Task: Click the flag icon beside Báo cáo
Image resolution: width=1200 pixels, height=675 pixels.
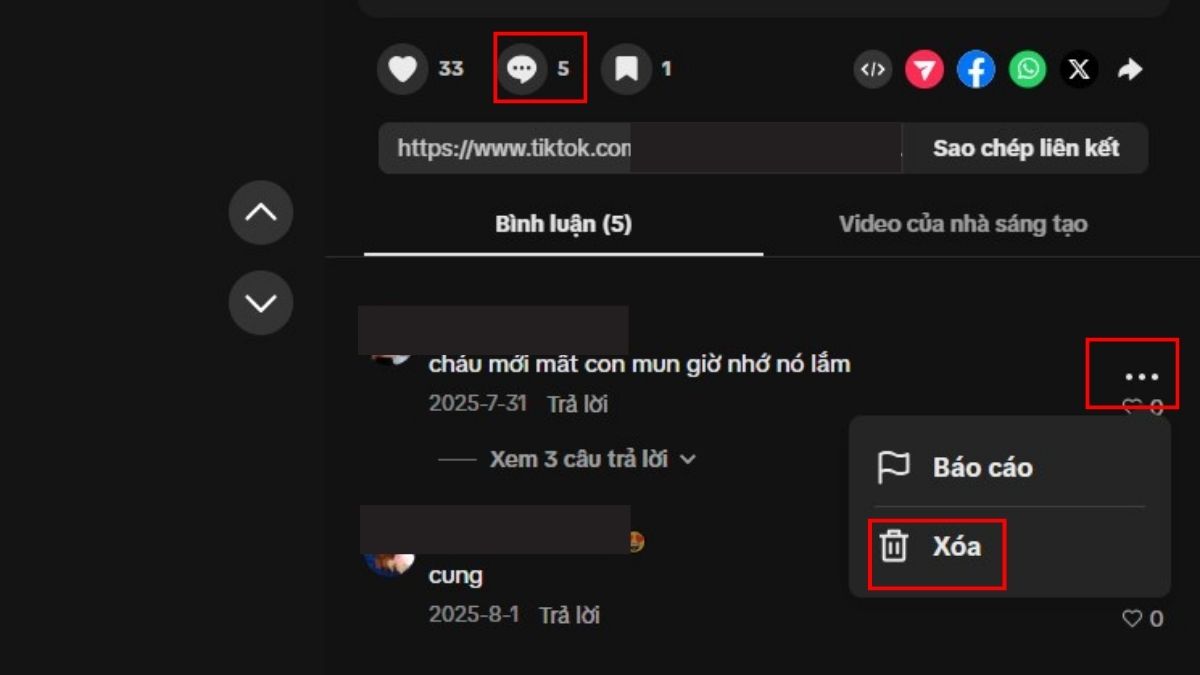Action: 892,467
